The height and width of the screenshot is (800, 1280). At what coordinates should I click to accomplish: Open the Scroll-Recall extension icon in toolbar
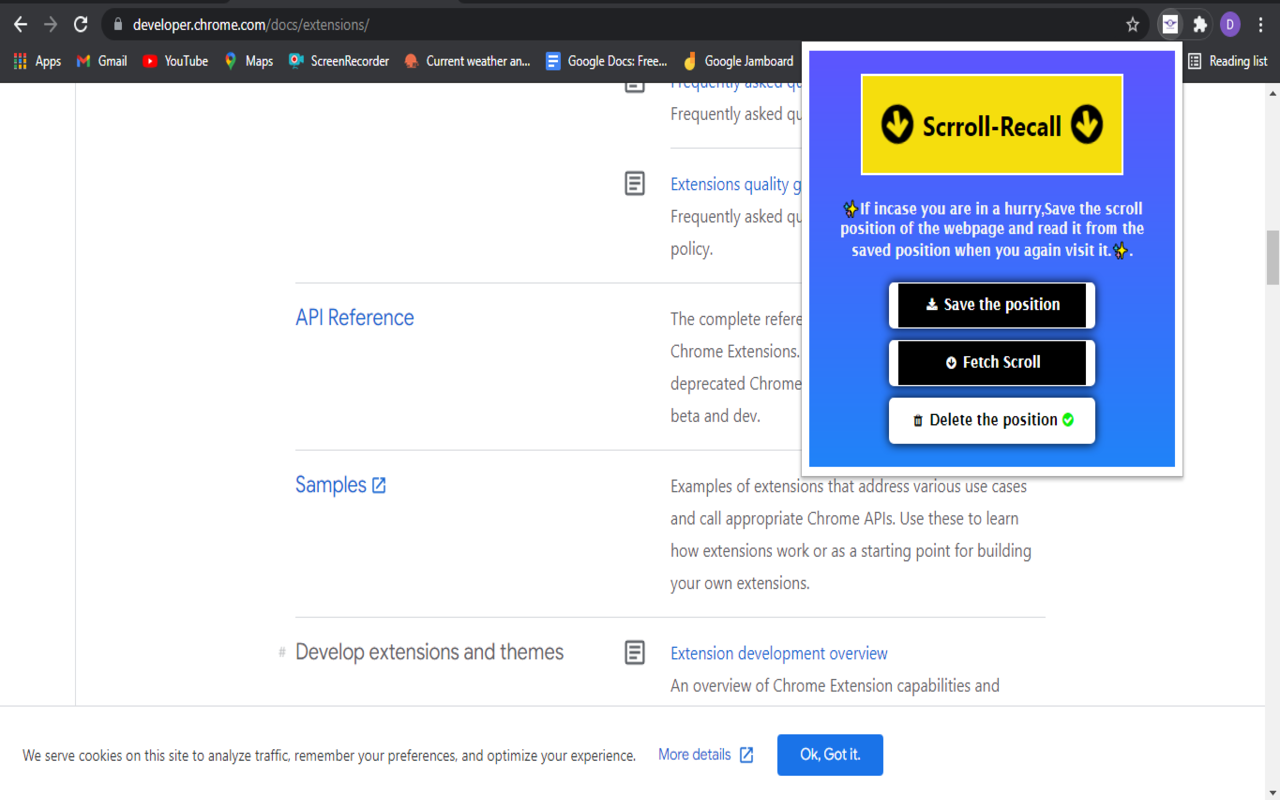pyautogui.click(x=1169, y=25)
